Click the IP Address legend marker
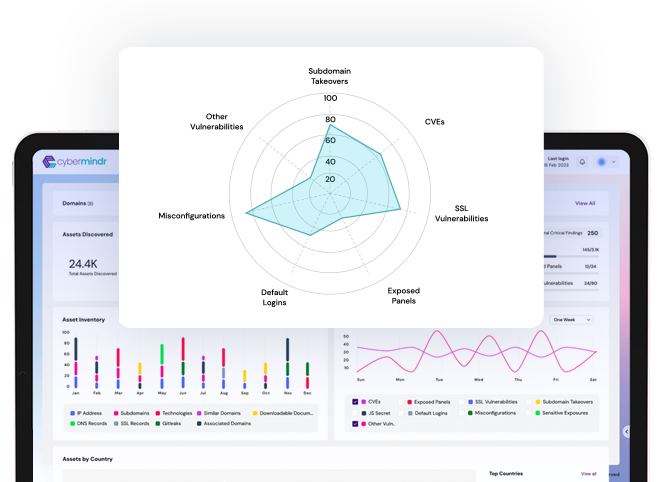 71,412
